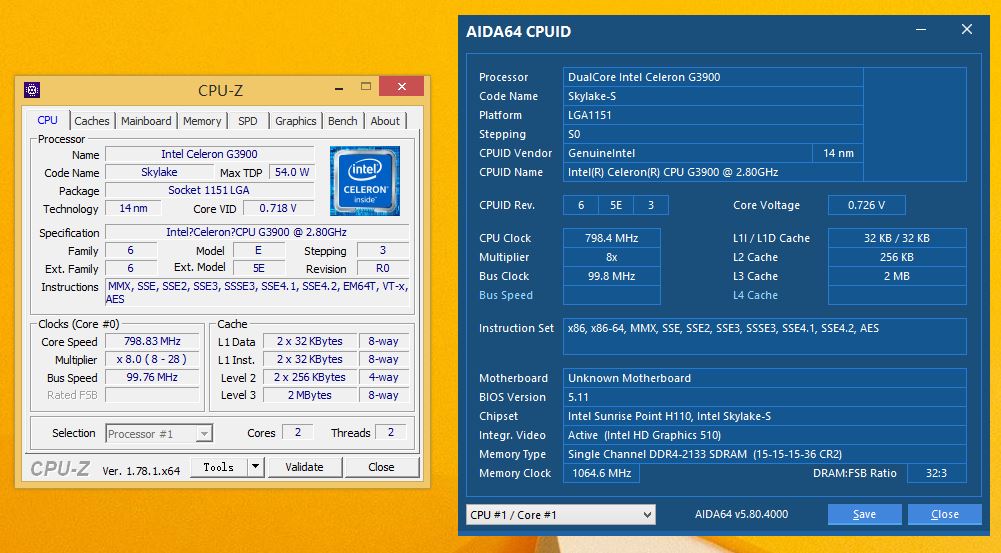Click the Revision value R0
Viewport: 1001px width, 553px height.
point(382,268)
